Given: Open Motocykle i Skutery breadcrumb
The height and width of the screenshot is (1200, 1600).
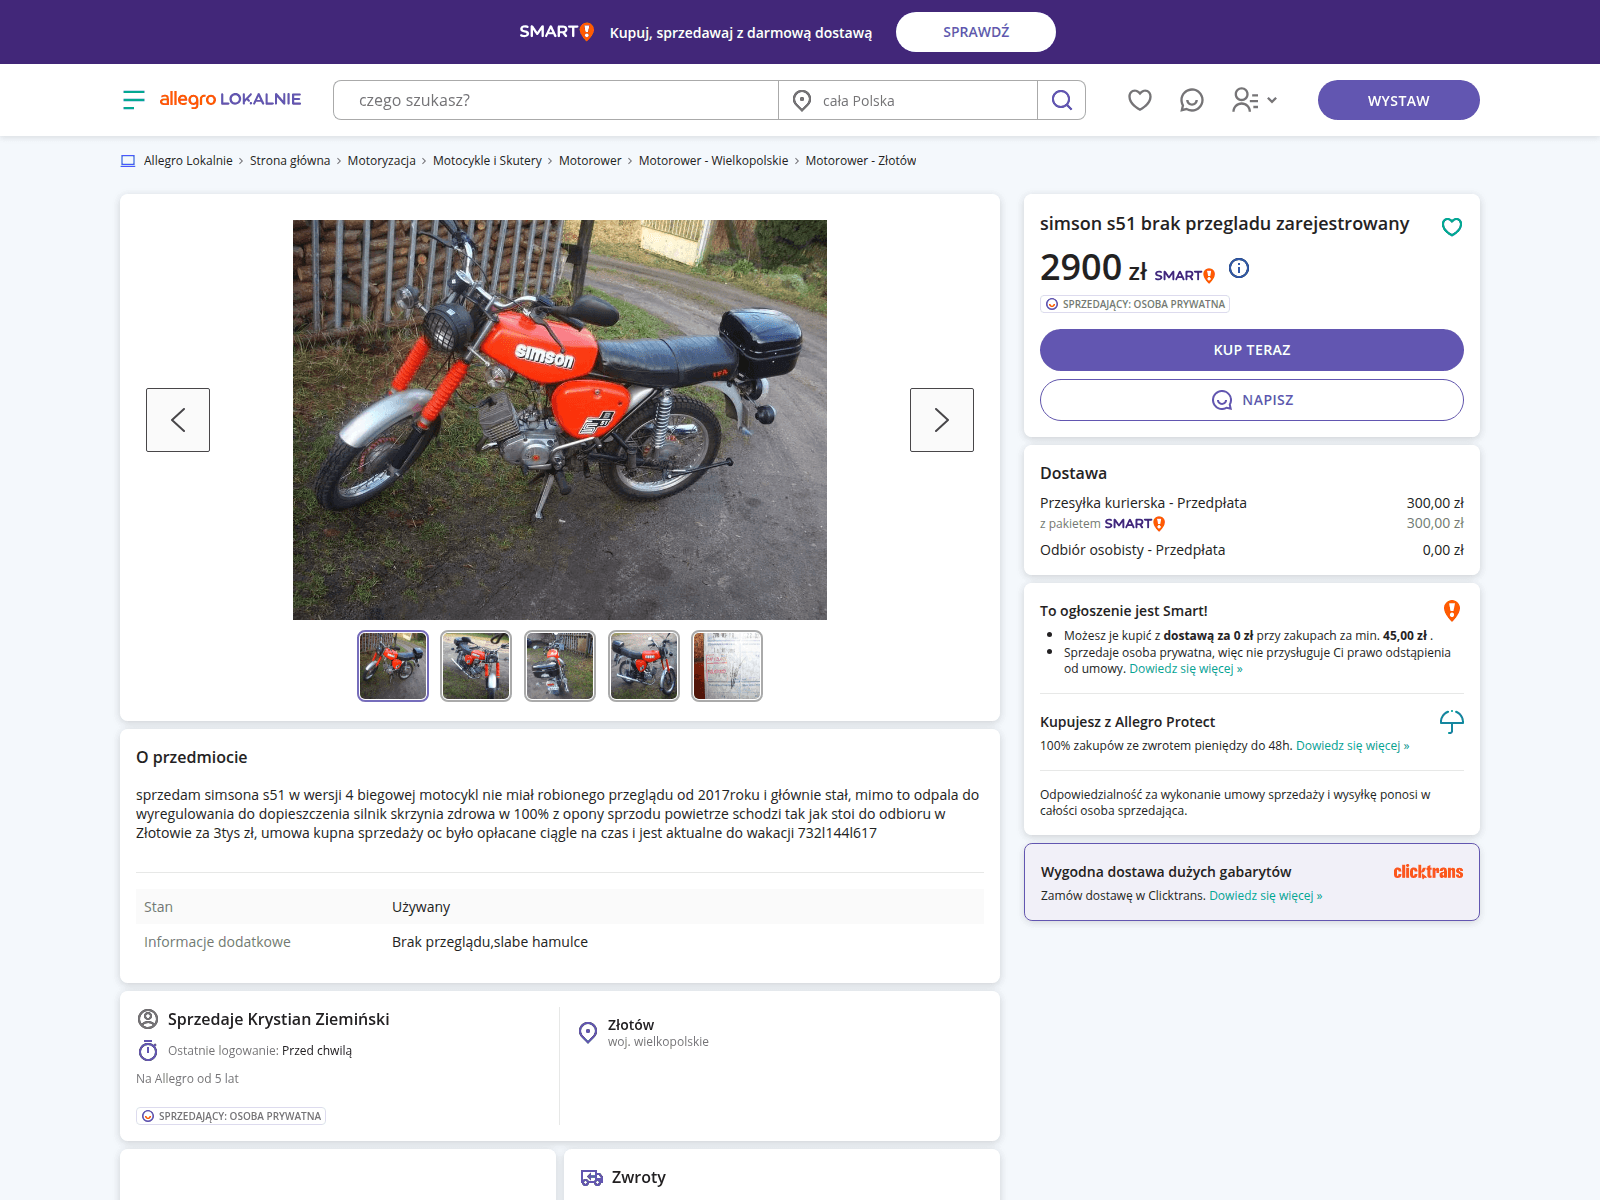Looking at the screenshot, I should [487, 161].
